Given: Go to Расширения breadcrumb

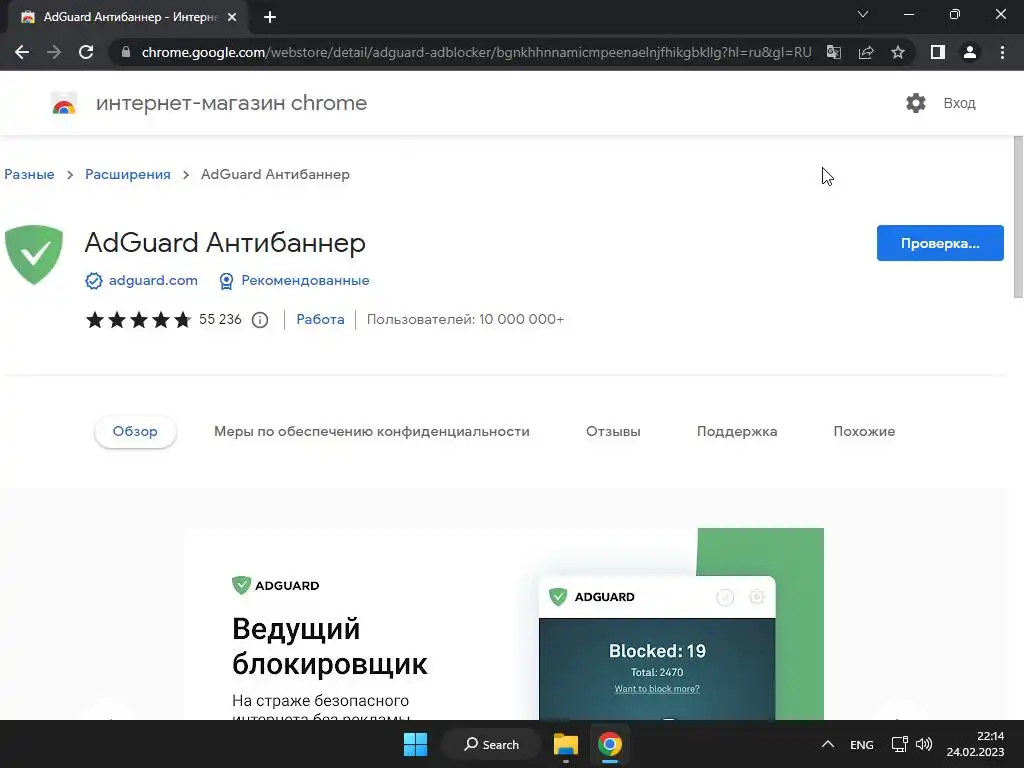Looking at the screenshot, I should (128, 174).
